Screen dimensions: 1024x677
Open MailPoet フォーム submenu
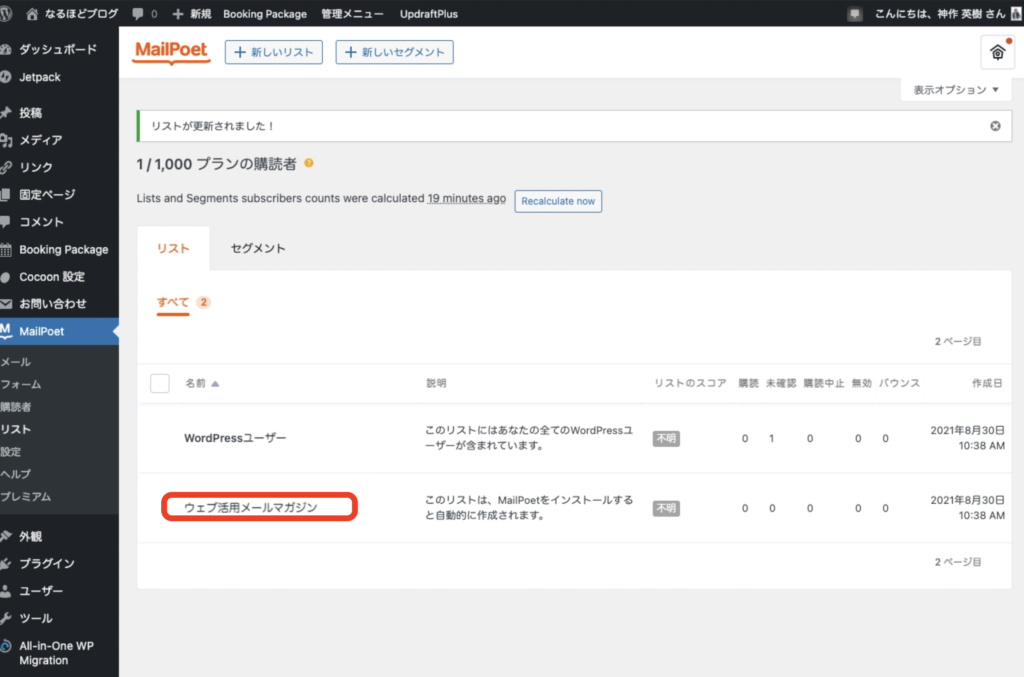[21, 385]
